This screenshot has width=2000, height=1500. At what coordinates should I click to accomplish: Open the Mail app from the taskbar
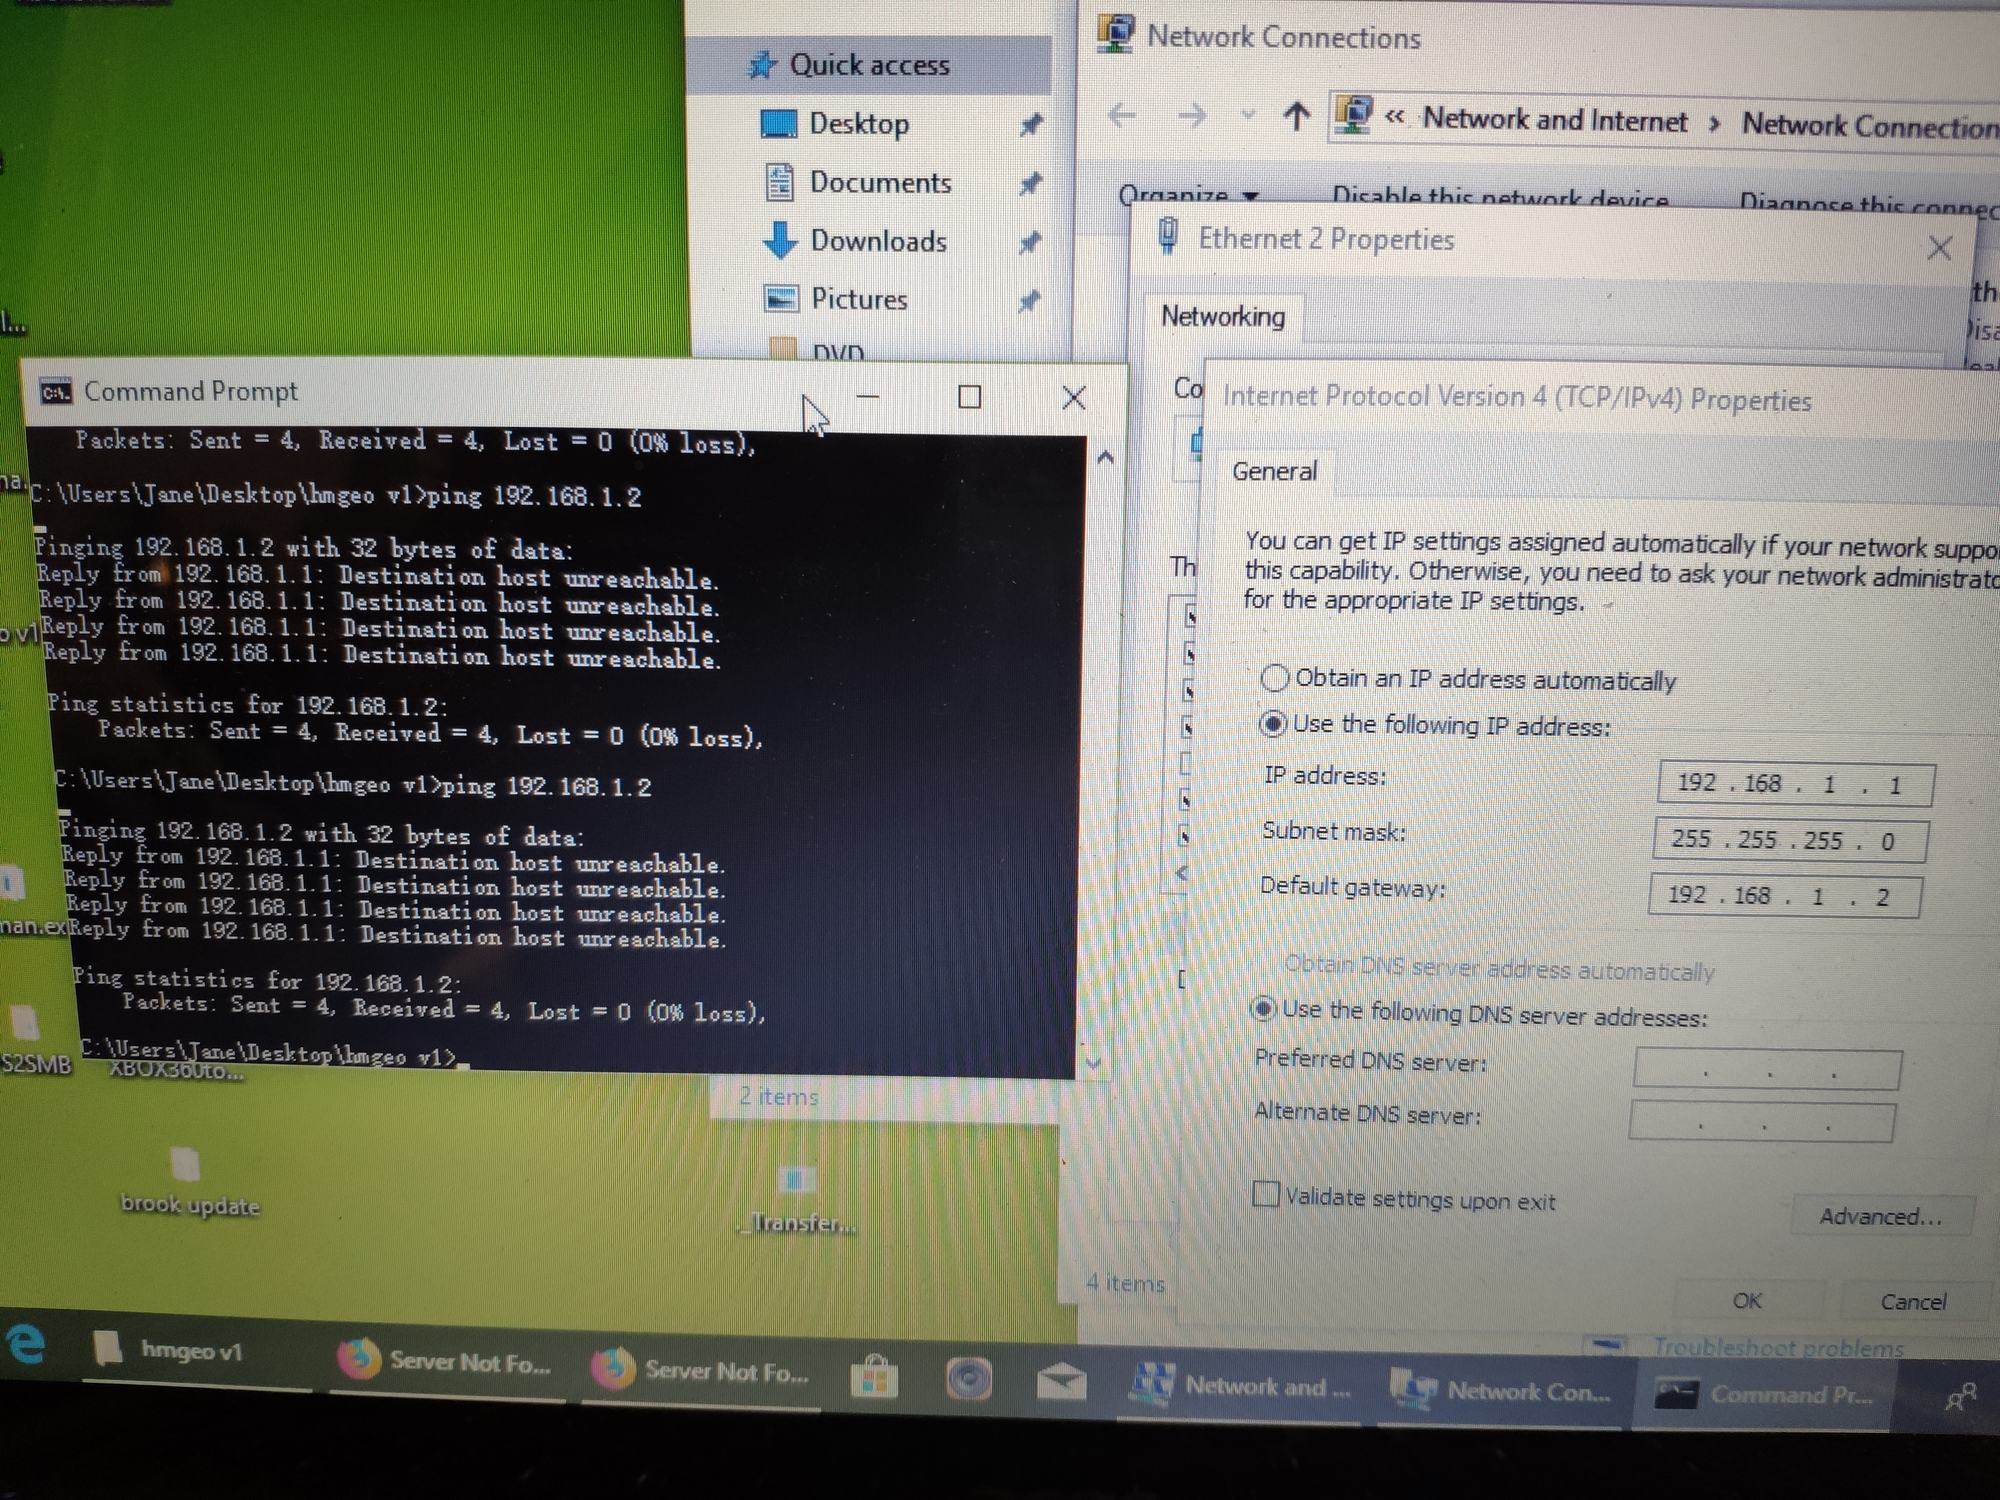tap(1060, 1383)
